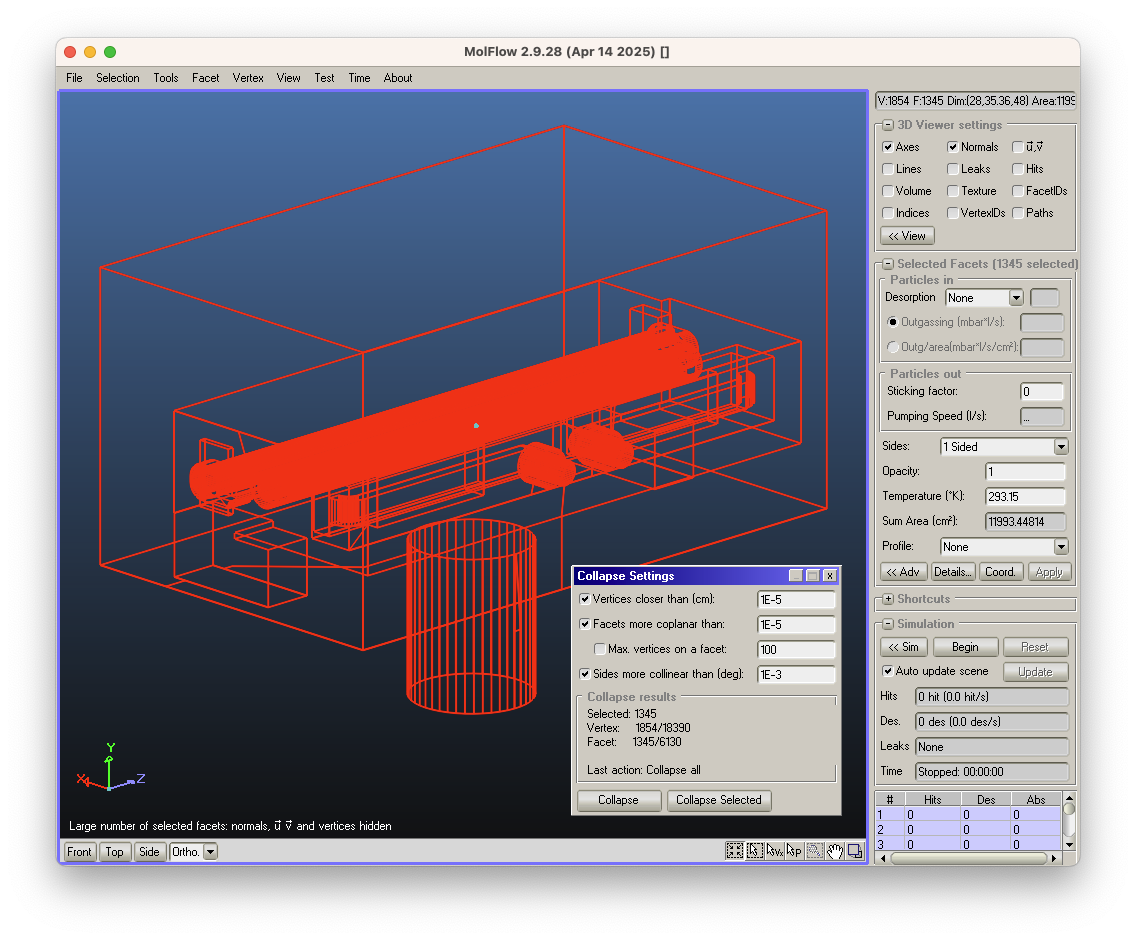Open facet Details... window
The width and height of the screenshot is (1136, 940).
[x=953, y=572]
